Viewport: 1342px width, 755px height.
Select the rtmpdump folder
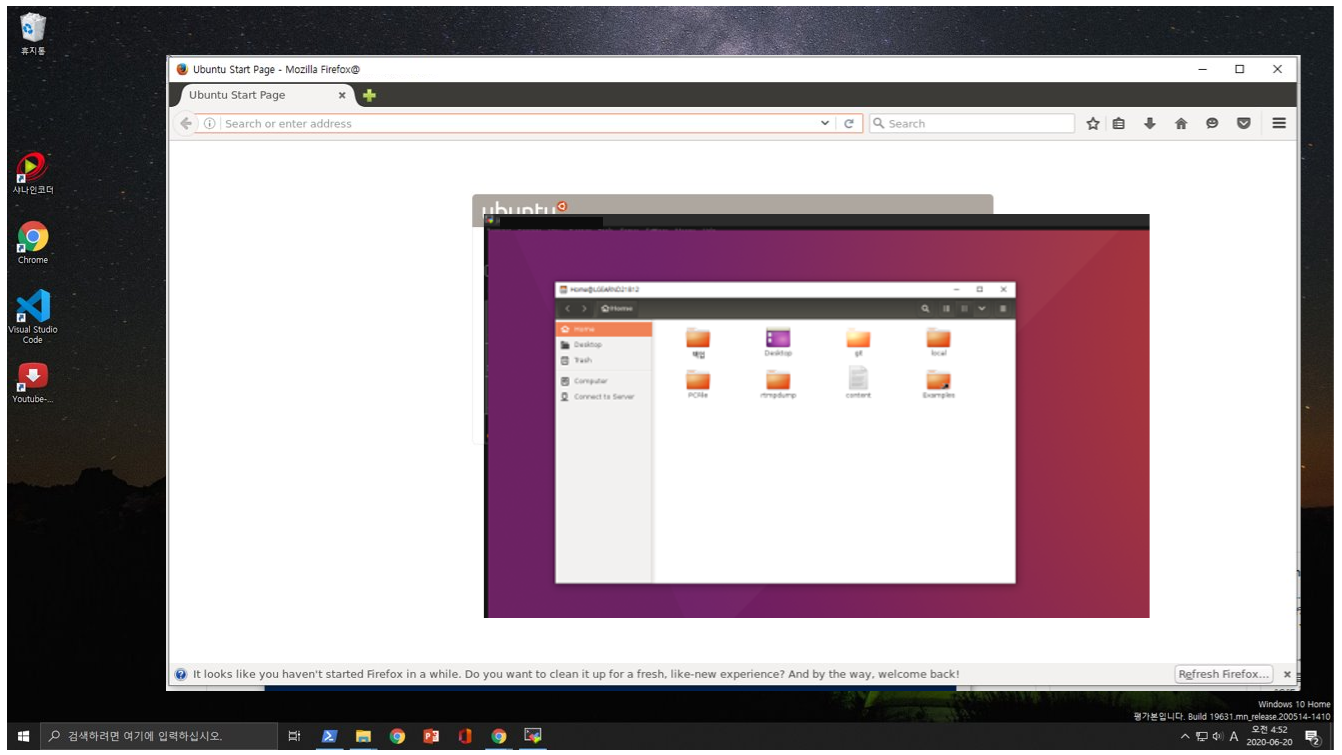778,384
